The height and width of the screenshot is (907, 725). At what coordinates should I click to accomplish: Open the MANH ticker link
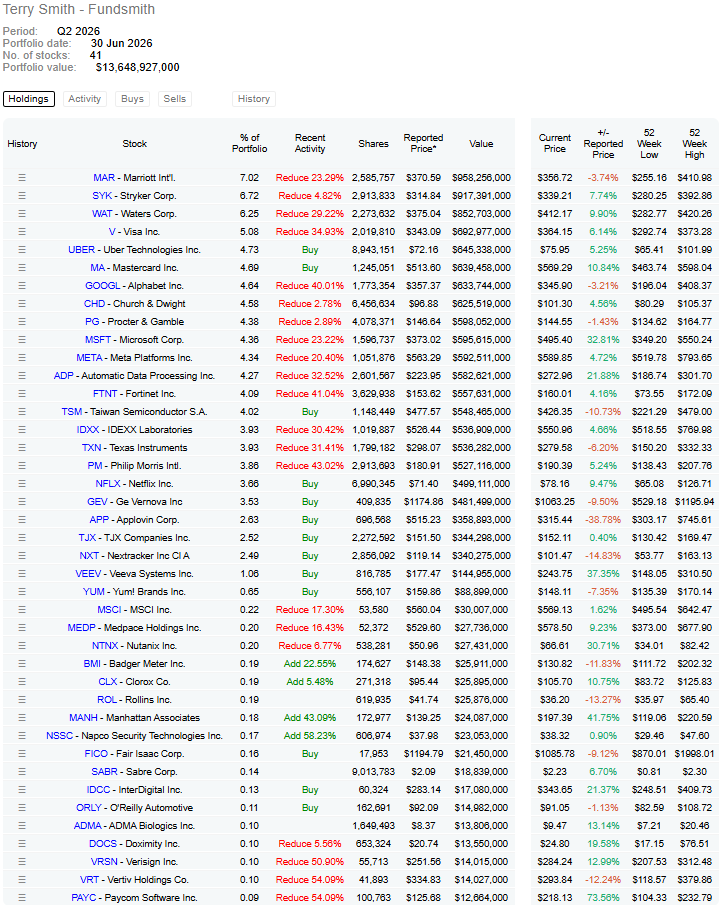coord(83,717)
